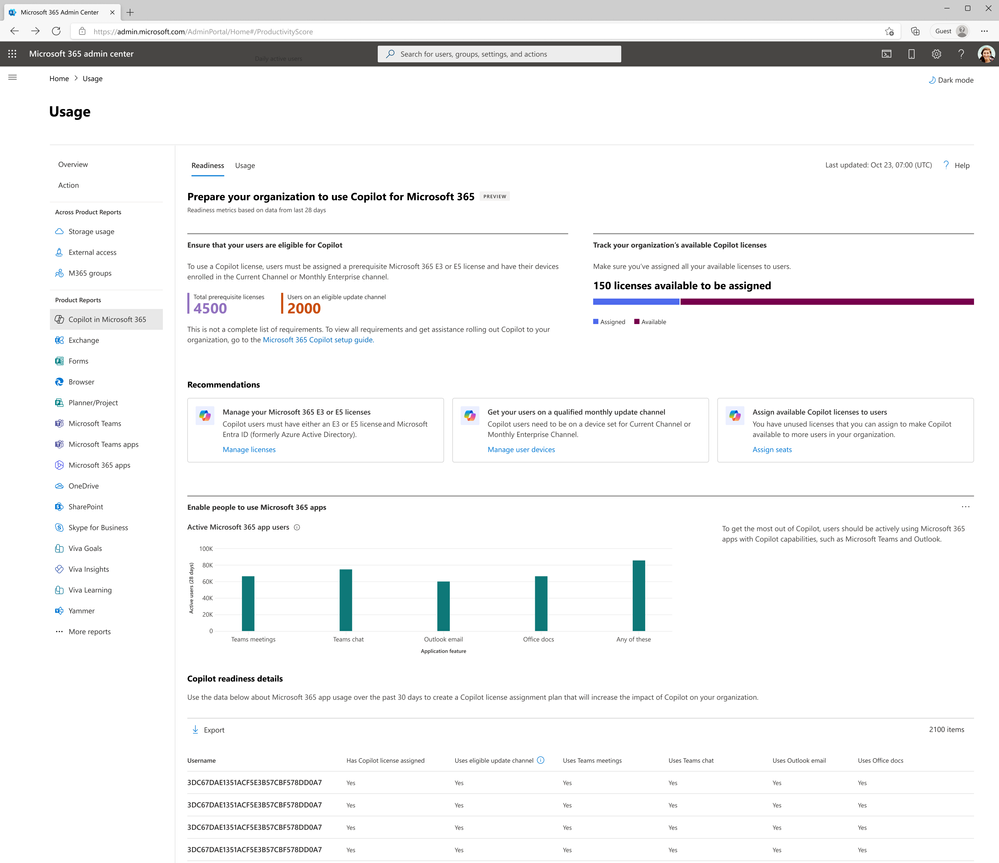Add this page to browser favorites

pos(889,31)
